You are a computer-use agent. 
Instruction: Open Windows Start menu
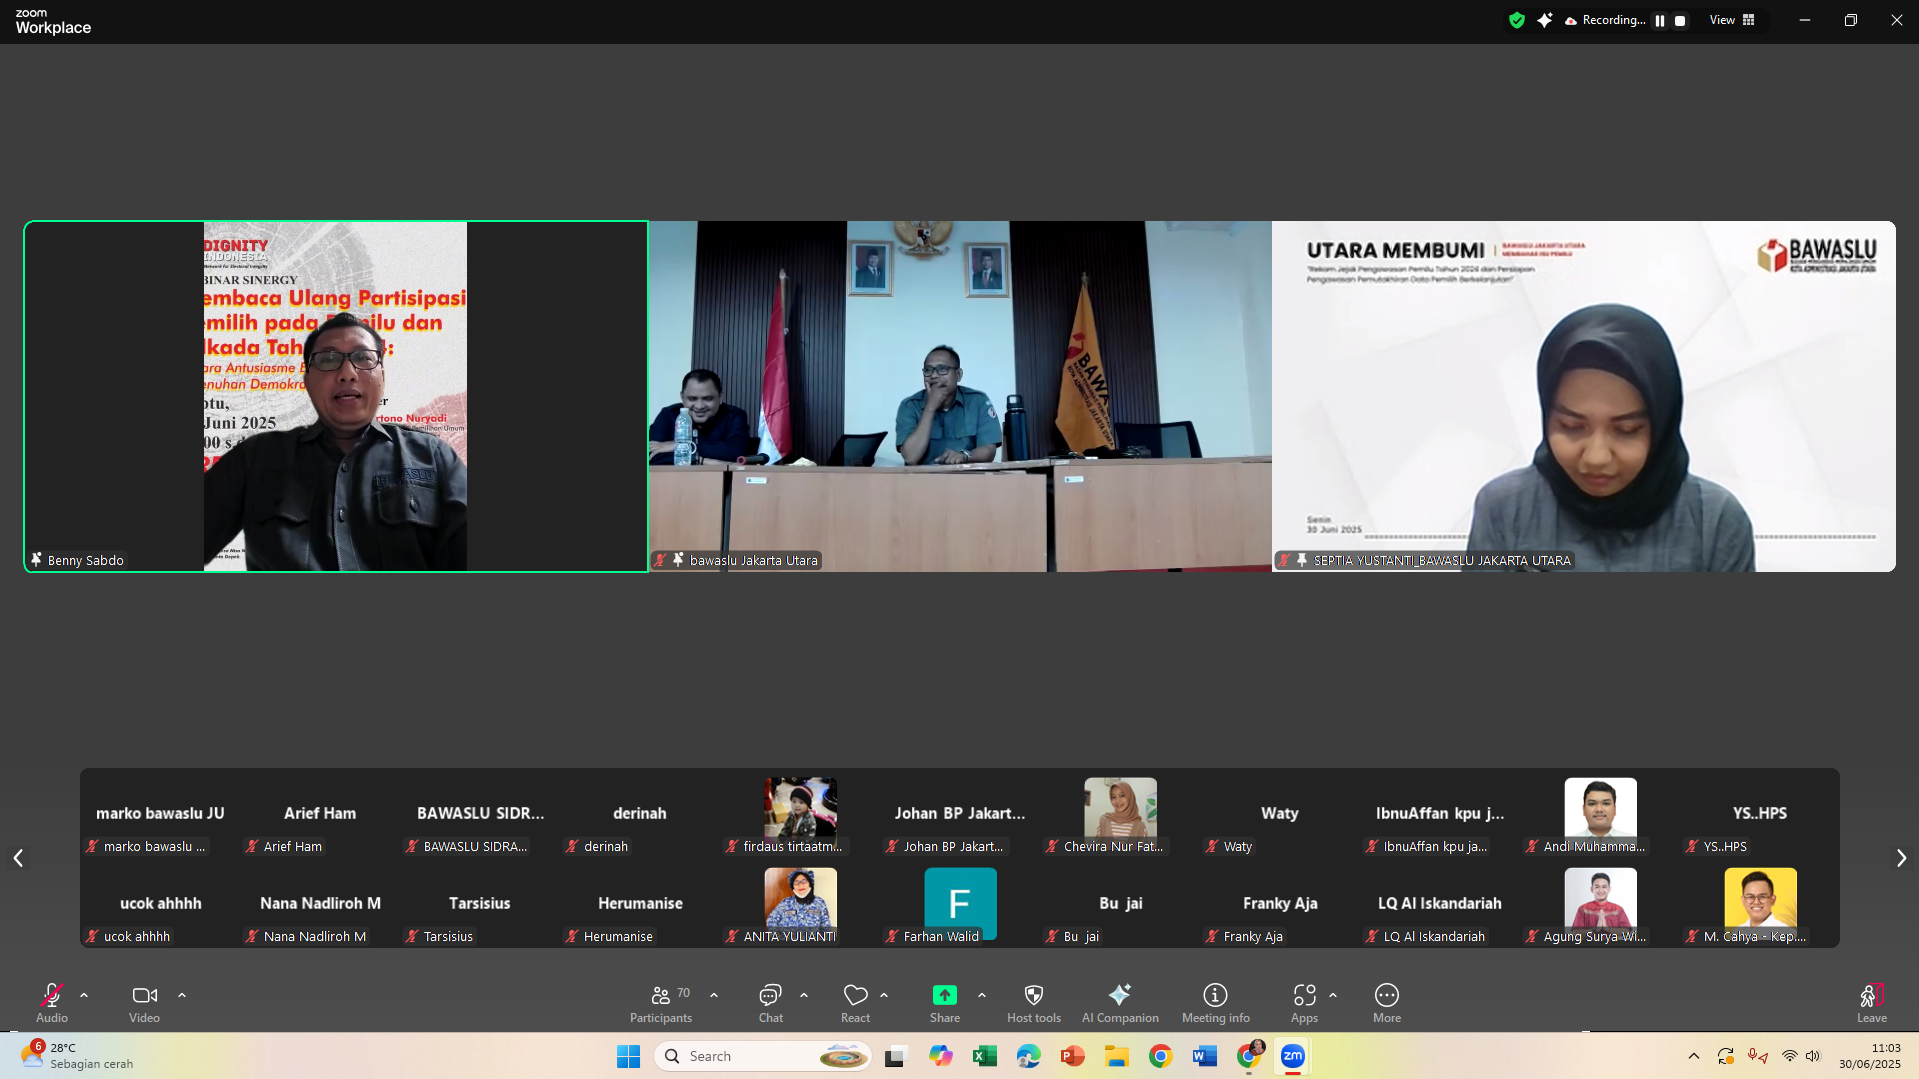click(628, 1056)
